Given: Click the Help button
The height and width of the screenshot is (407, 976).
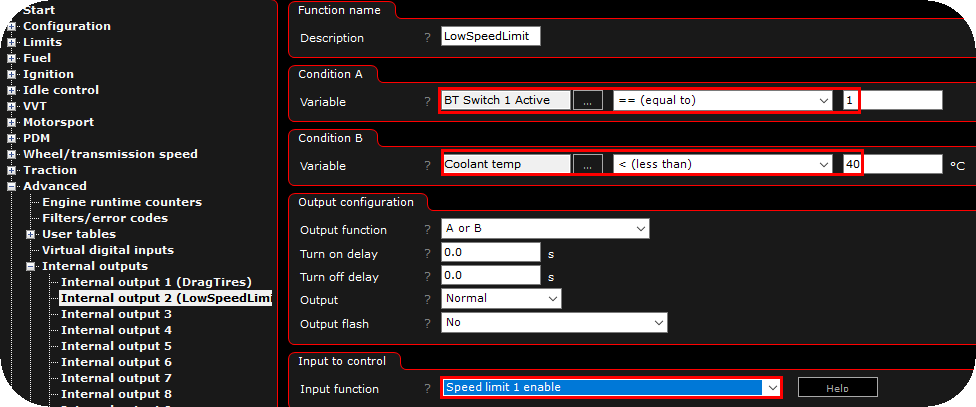Looking at the screenshot, I should (837, 387).
